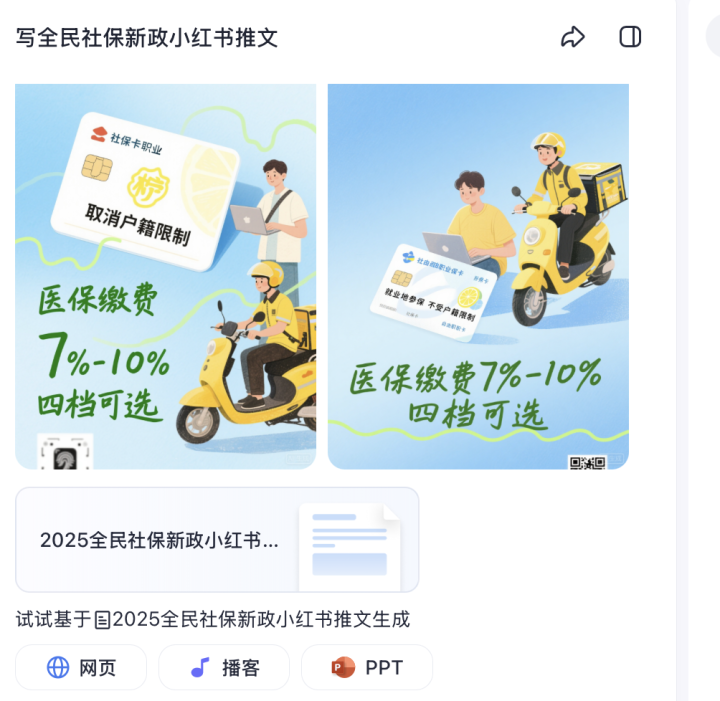Open the 2025全民社保新政小红书 document card
The height and width of the screenshot is (701, 720).
click(217, 539)
